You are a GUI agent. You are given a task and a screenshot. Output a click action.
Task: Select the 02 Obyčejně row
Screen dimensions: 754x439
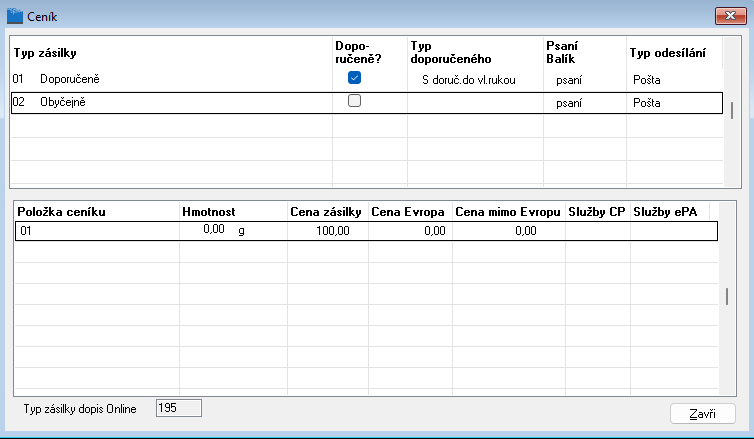pyautogui.click(x=366, y=103)
